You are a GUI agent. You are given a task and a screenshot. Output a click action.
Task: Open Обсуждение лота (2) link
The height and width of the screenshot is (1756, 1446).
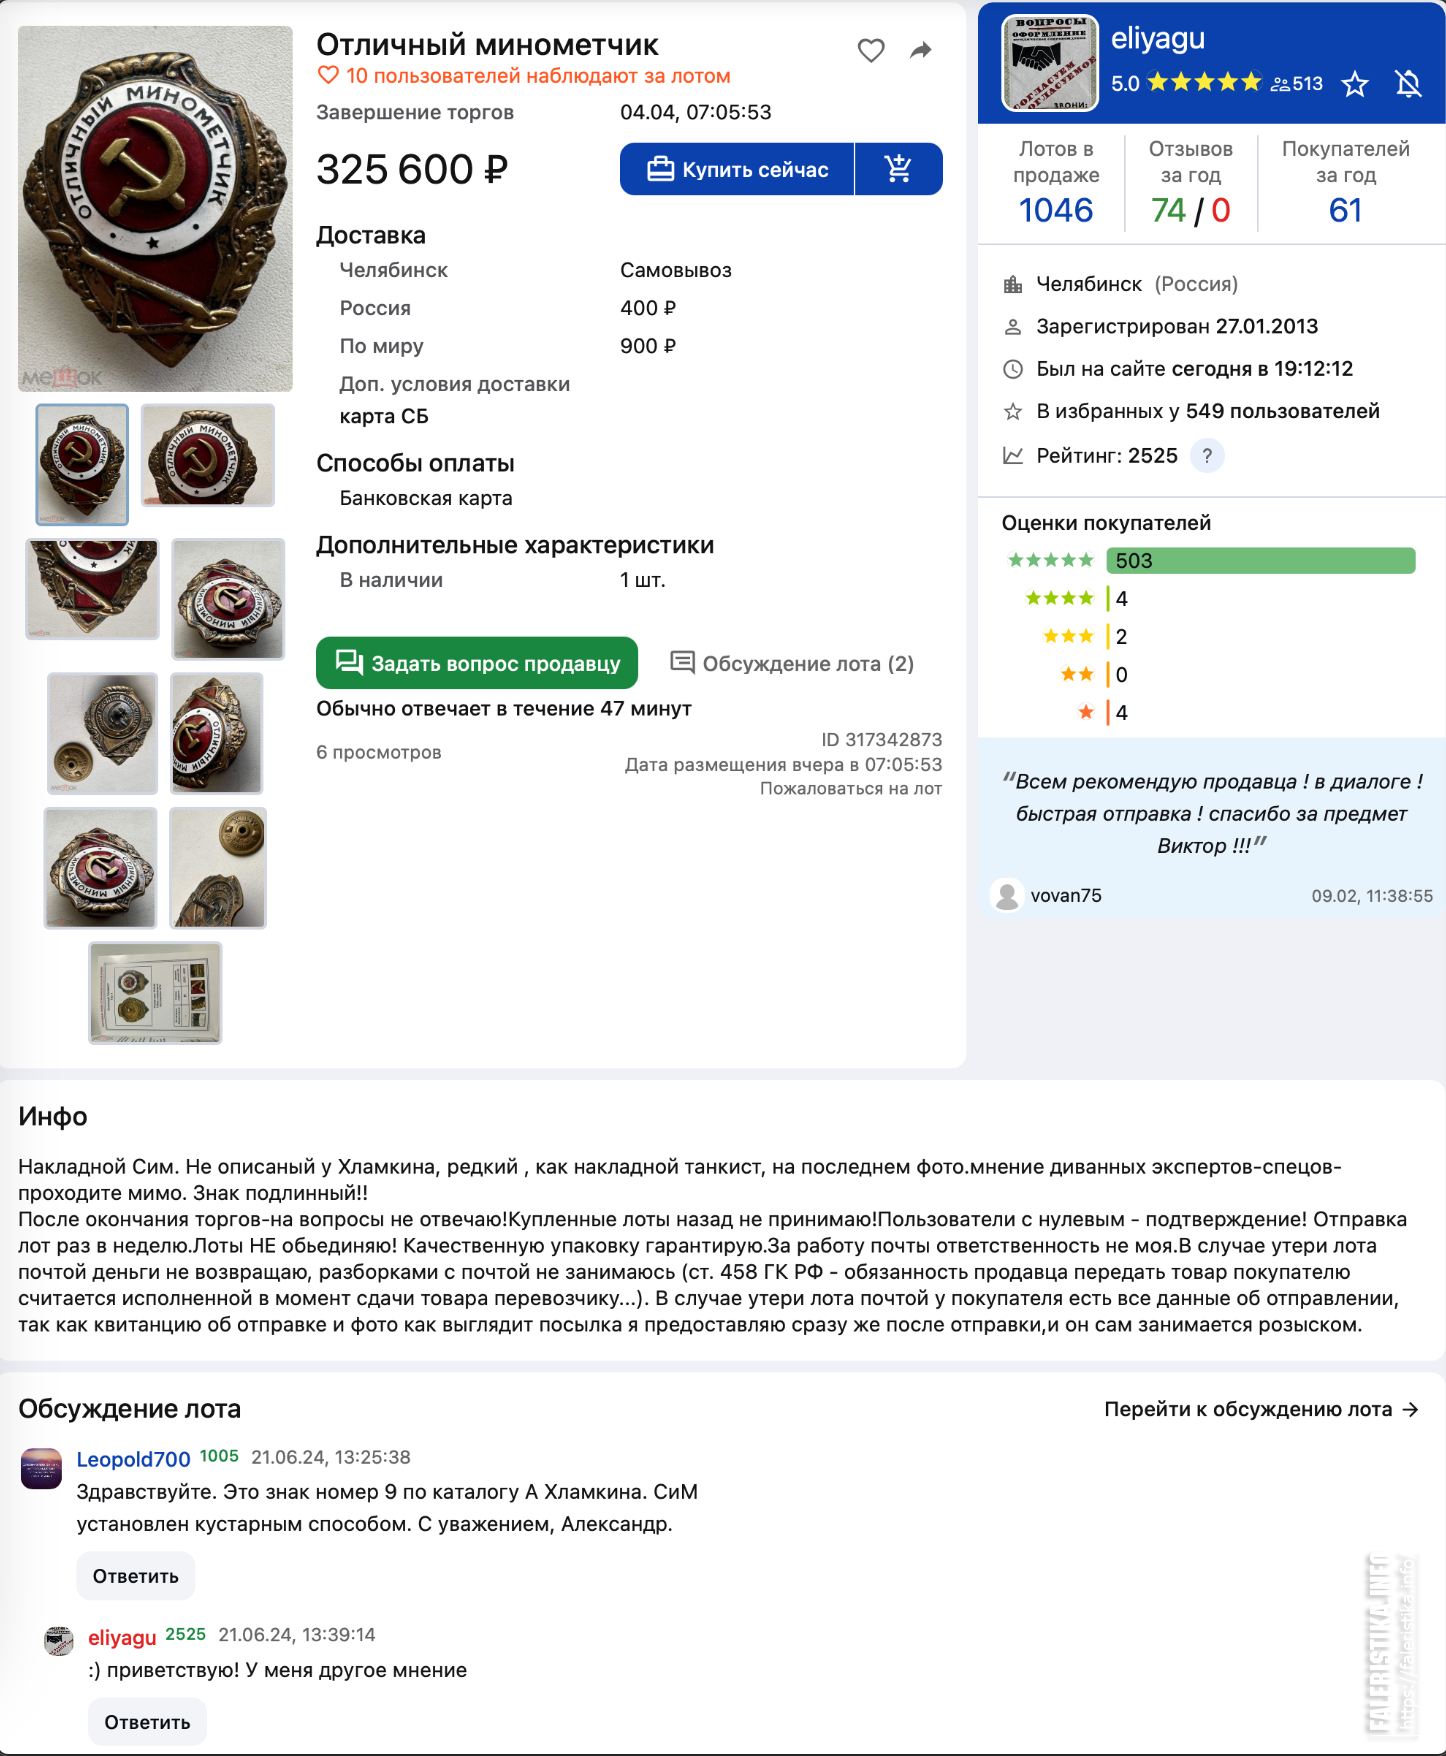tap(792, 664)
